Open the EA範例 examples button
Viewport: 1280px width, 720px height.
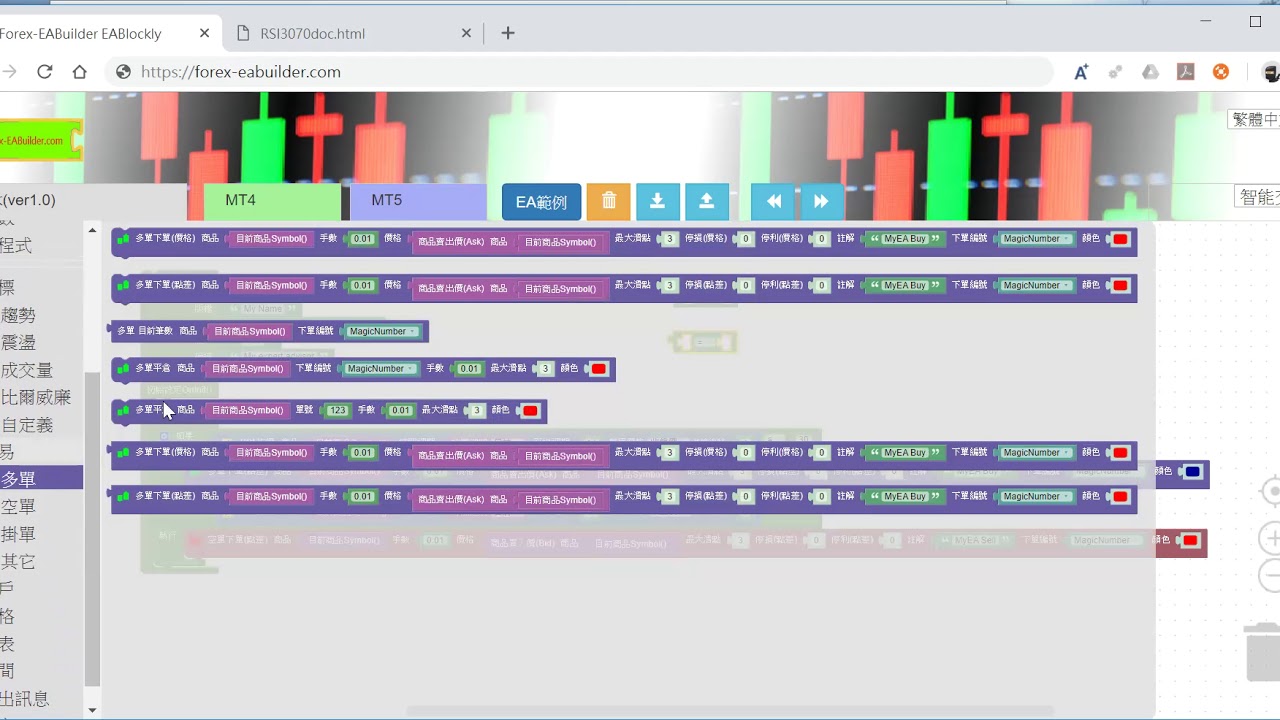pos(541,202)
